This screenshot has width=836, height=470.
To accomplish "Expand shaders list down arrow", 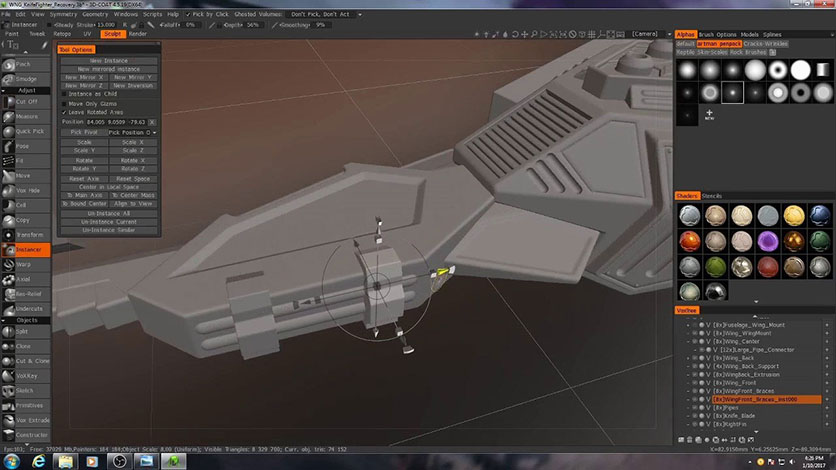I will (x=756, y=302).
